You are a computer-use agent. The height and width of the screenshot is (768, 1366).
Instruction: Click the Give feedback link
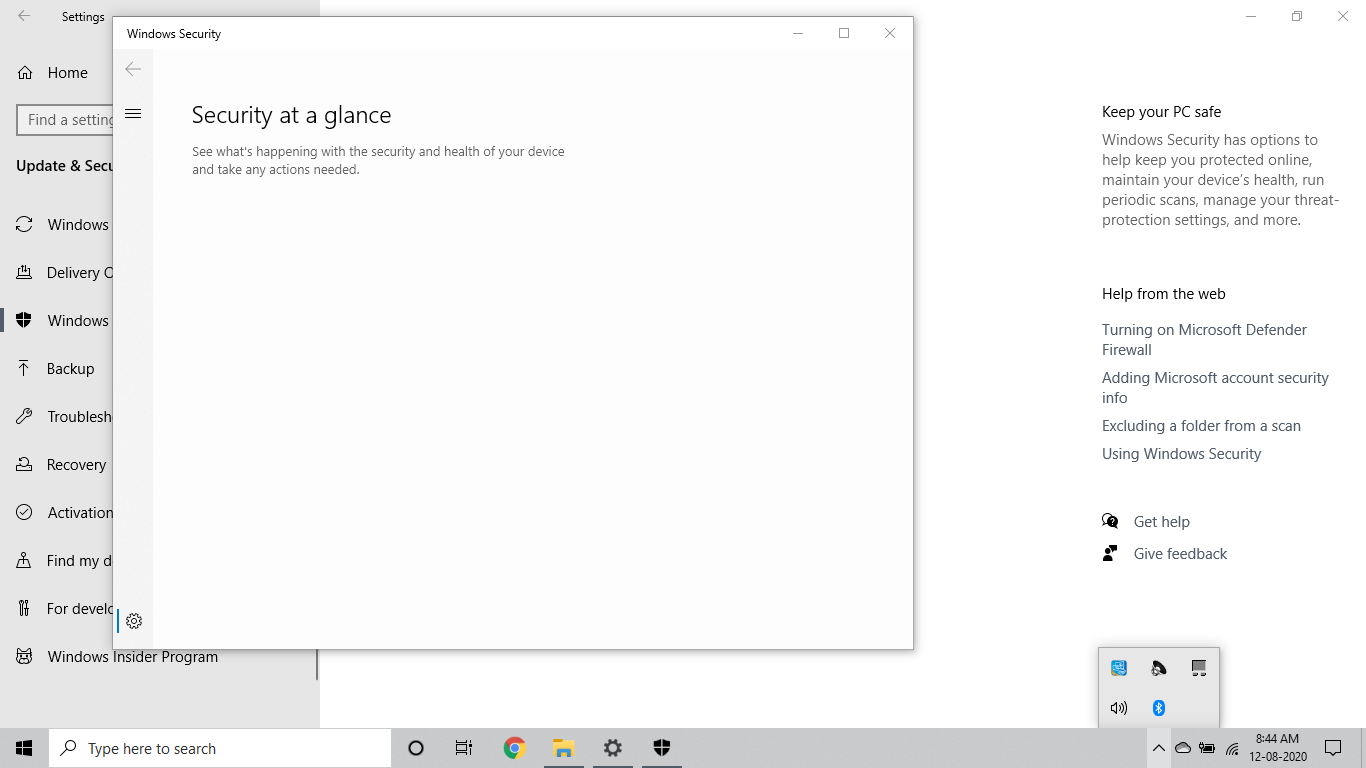pos(1180,554)
